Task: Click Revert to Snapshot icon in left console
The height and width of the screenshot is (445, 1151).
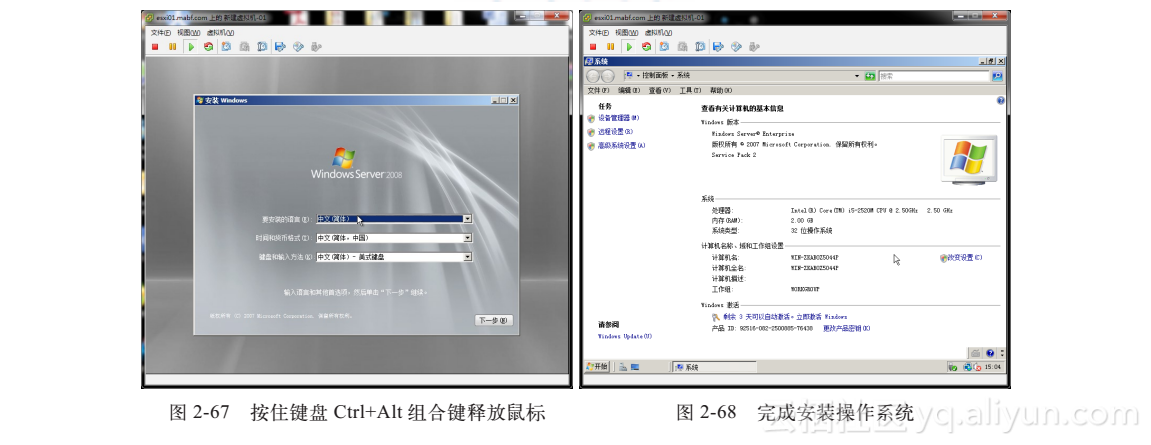Action: click(244, 46)
